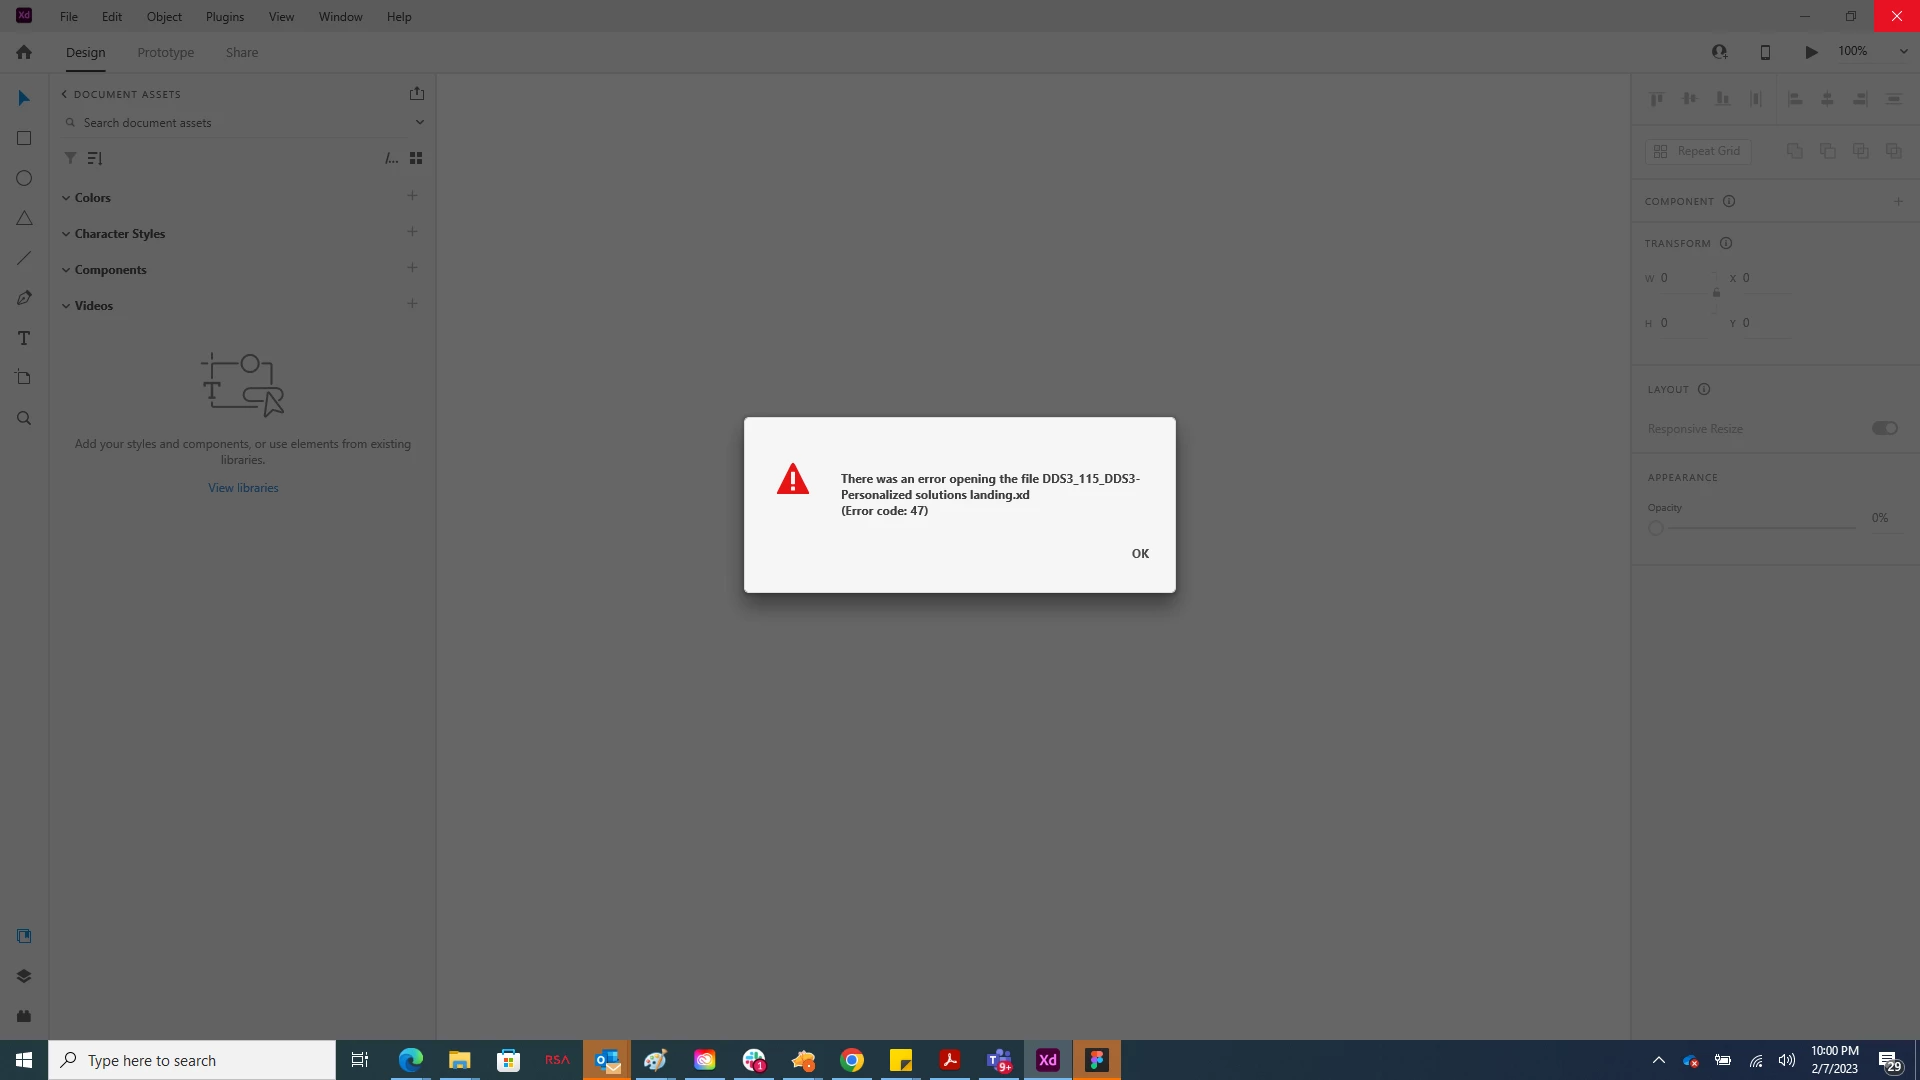Screen dimensions: 1920x1080
Task: Click OK on the error dialog
Action: (1140, 554)
